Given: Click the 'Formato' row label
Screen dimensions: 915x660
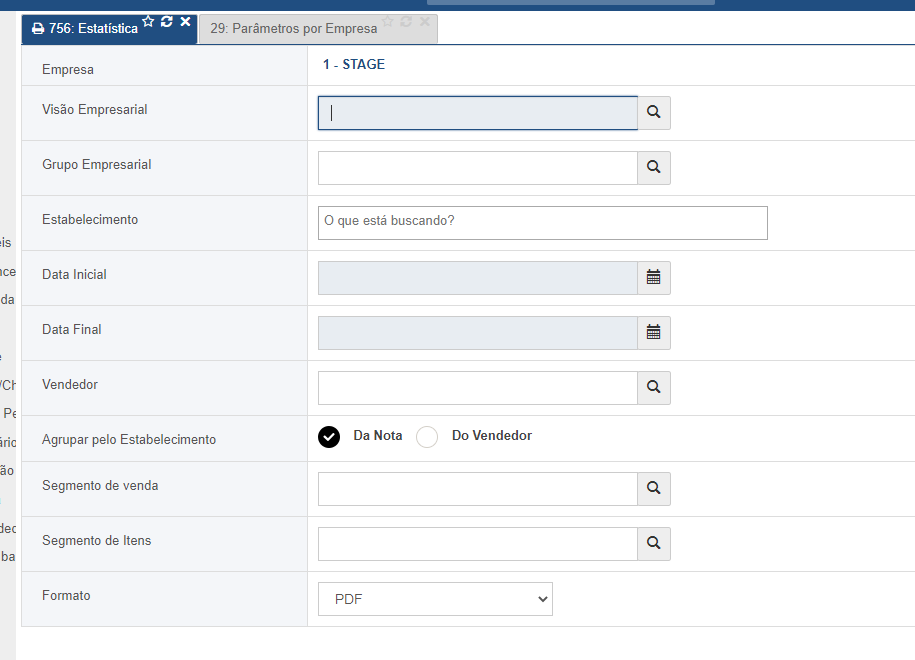Looking at the screenshot, I should pos(66,595).
